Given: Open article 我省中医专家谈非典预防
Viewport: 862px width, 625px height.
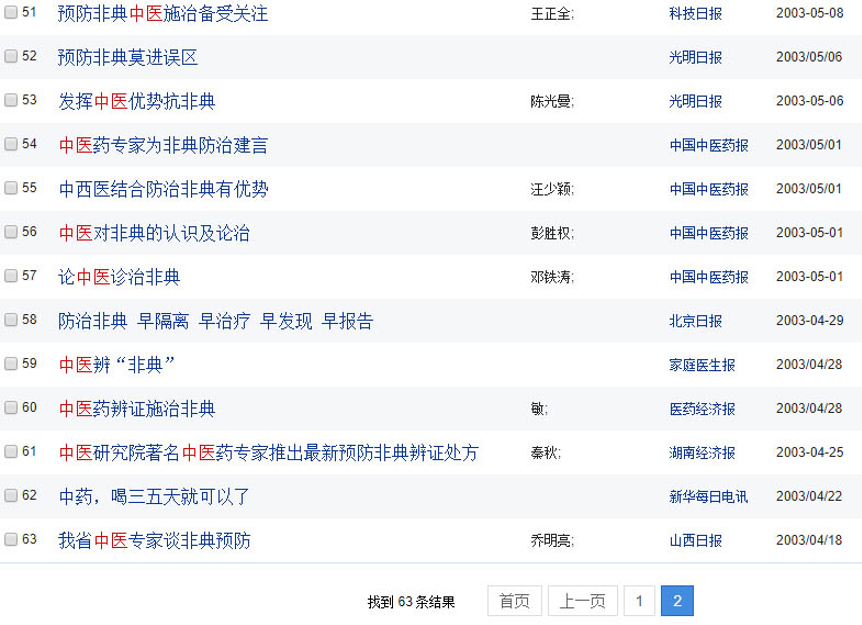Looking at the screenshot, I should point(154,541).
